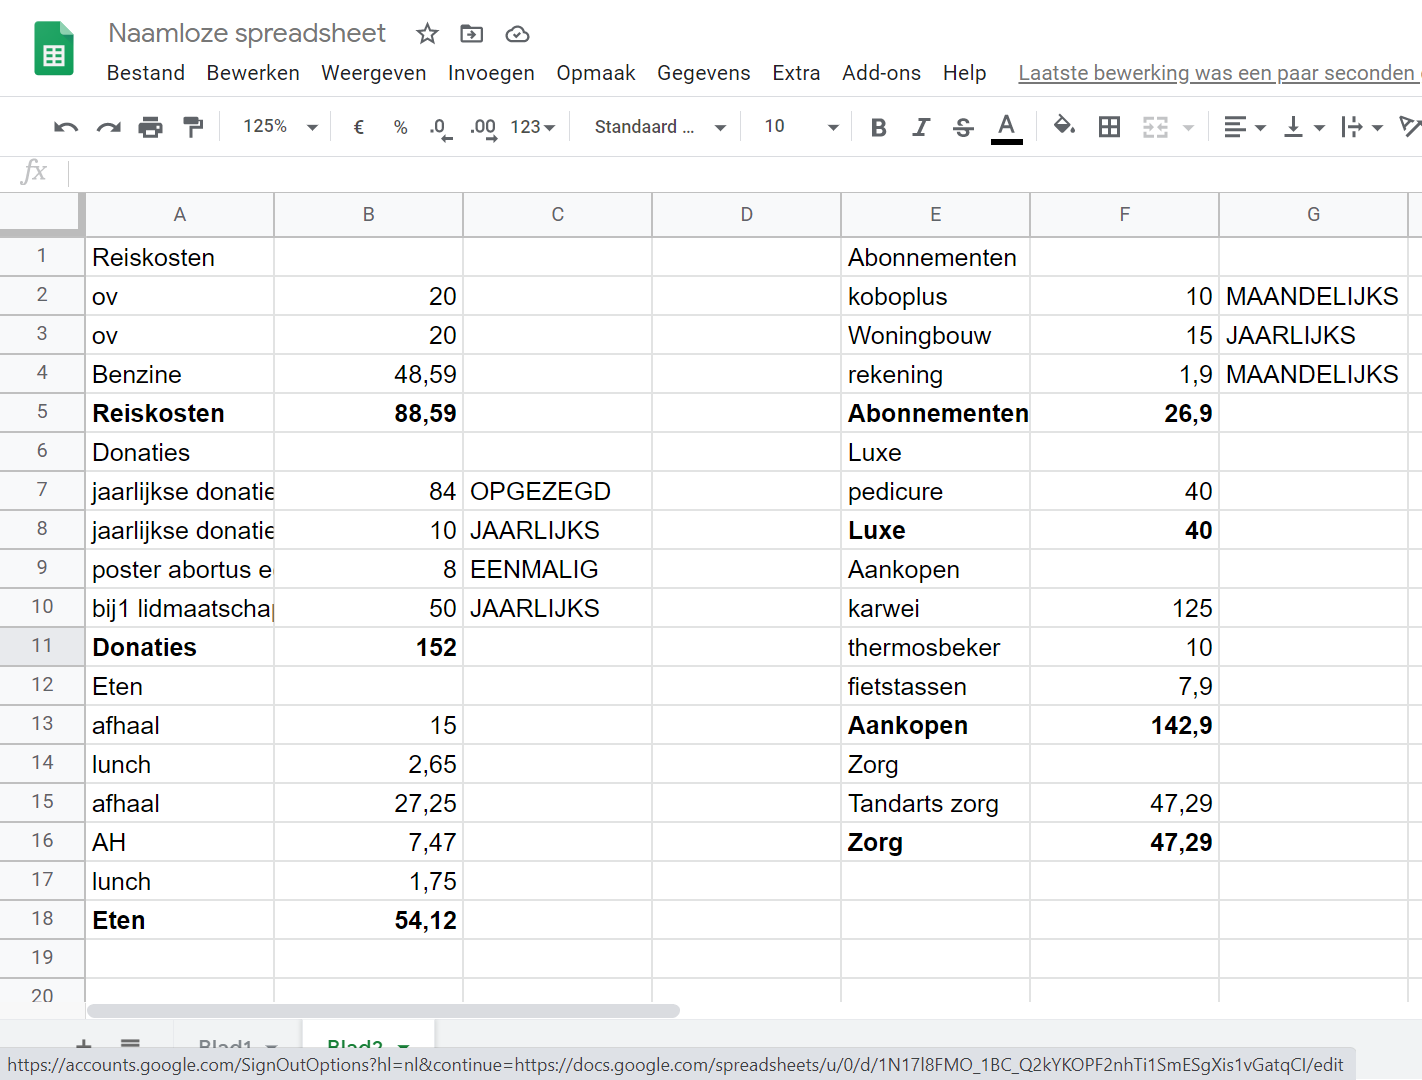Image resolution: width=1422 pixels, height=1080 pixels.
Task: Select the Tandarts zorg cell
Action: pyautogui.click(x=936, y=803)
